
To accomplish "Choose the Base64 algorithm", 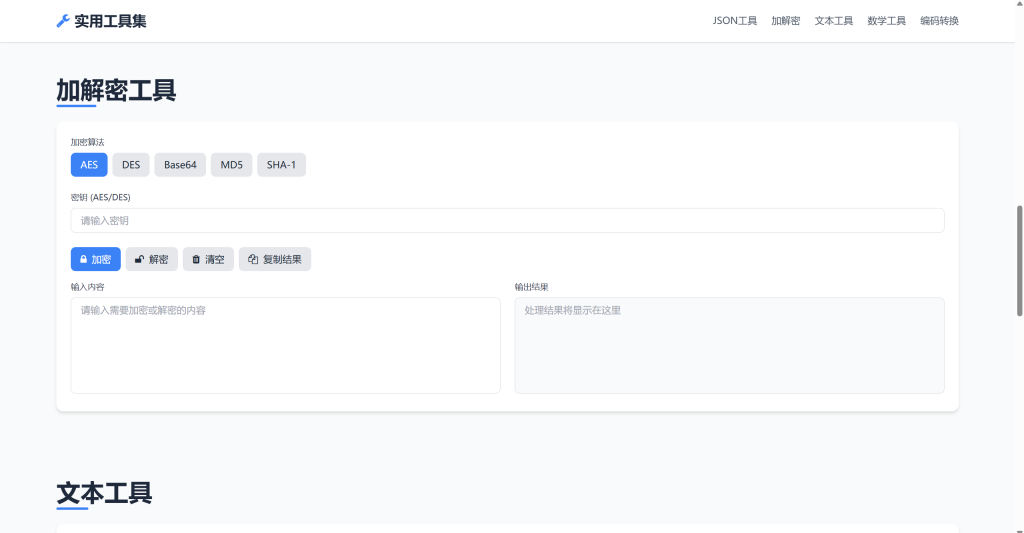I will pos(180,165).
